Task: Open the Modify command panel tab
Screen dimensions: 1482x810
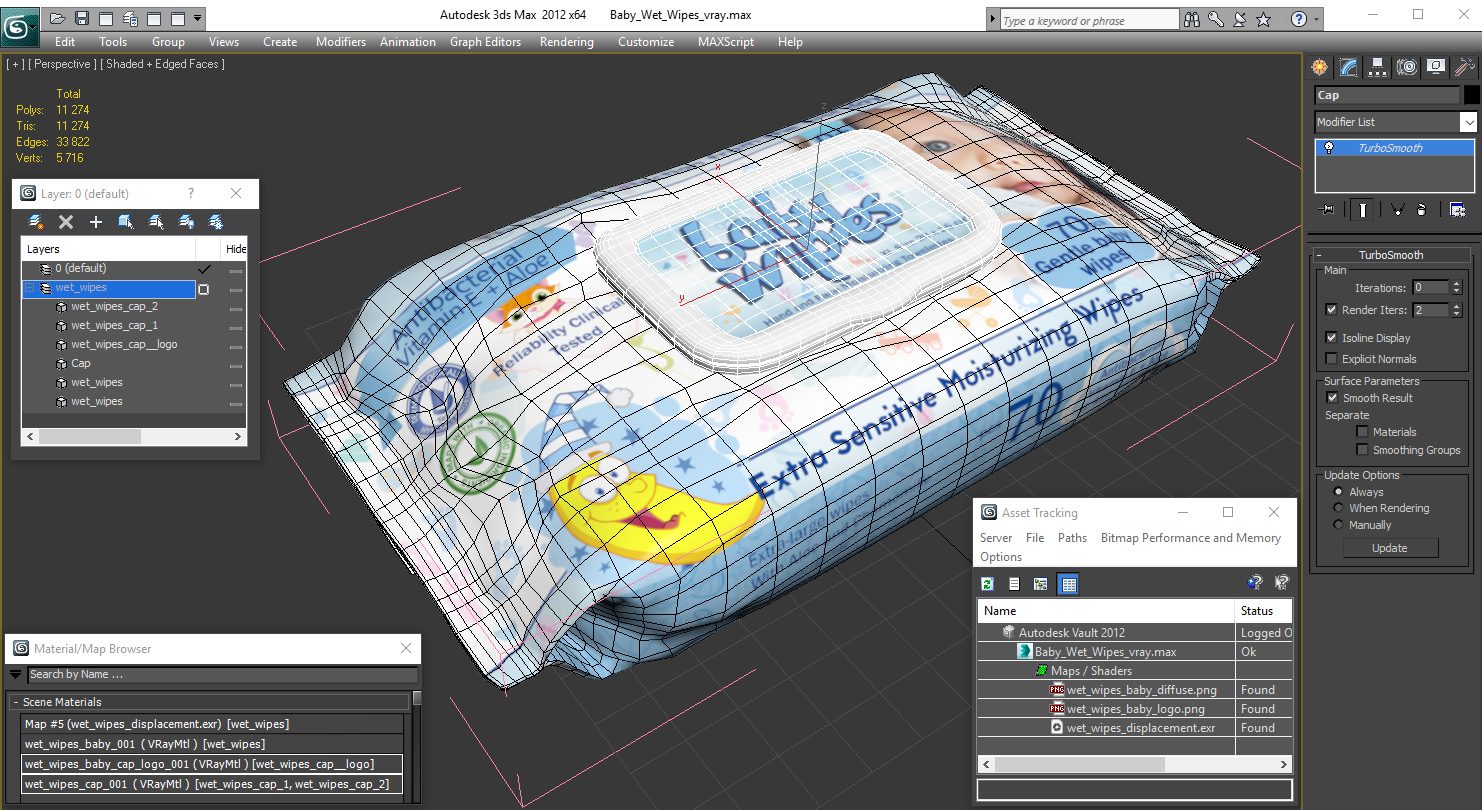Action: click(x=1349, y=67)
